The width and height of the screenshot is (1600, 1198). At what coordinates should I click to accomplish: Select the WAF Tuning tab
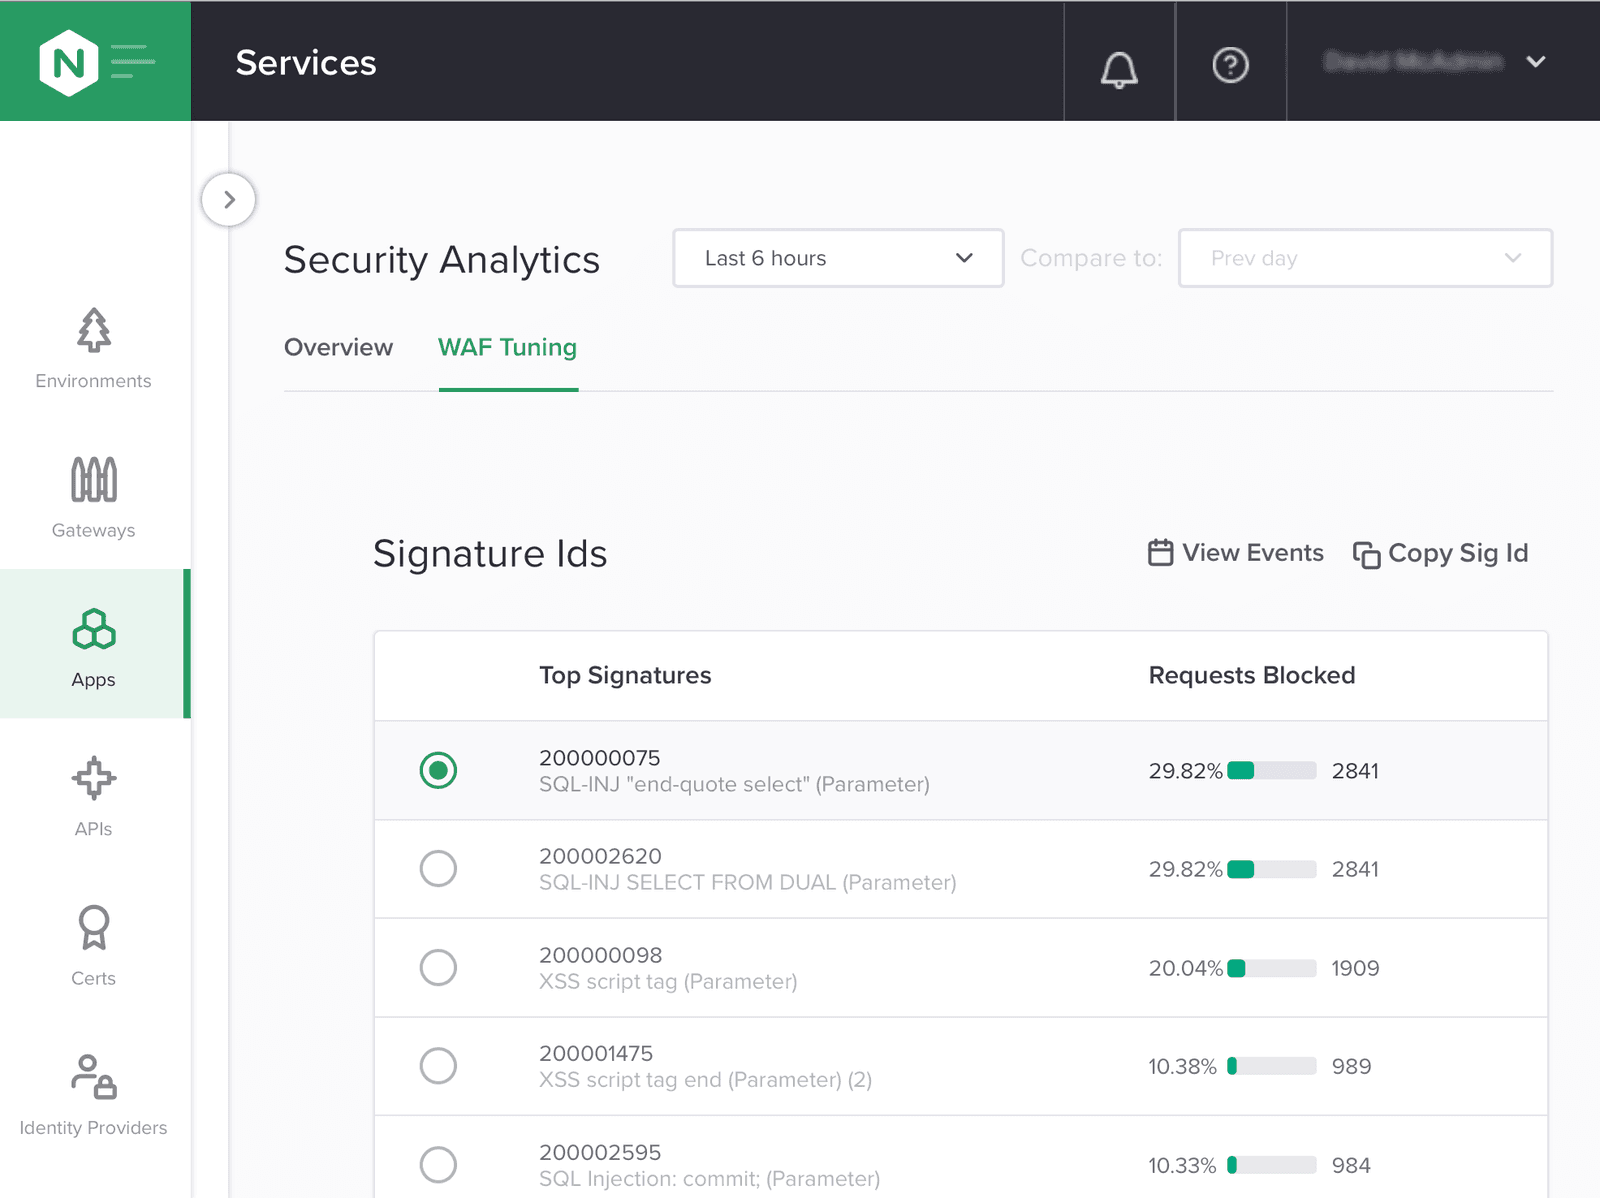(x=508, y=347)
